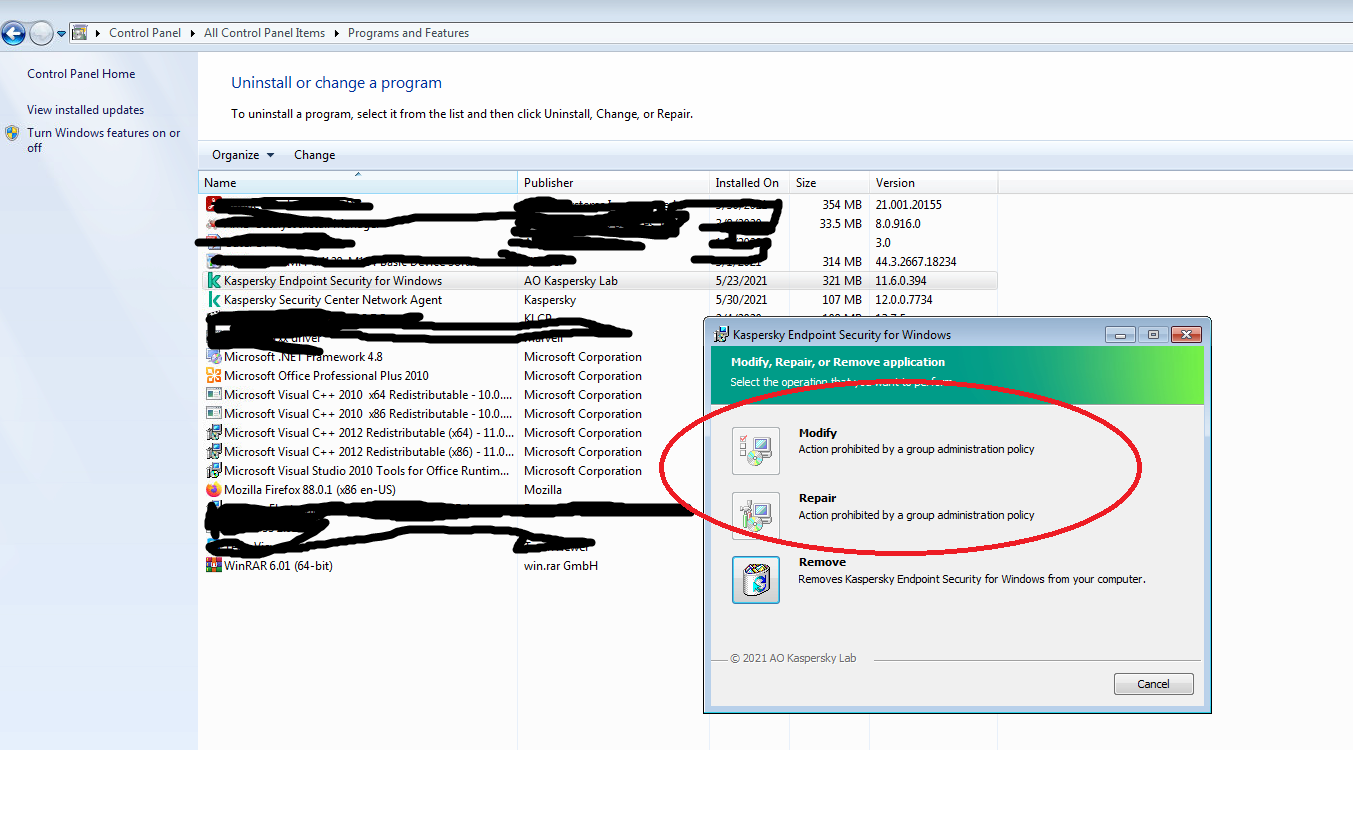Click the Change toolbar button
Viewport: 1353px width, 813px height.
click(314, 155)
